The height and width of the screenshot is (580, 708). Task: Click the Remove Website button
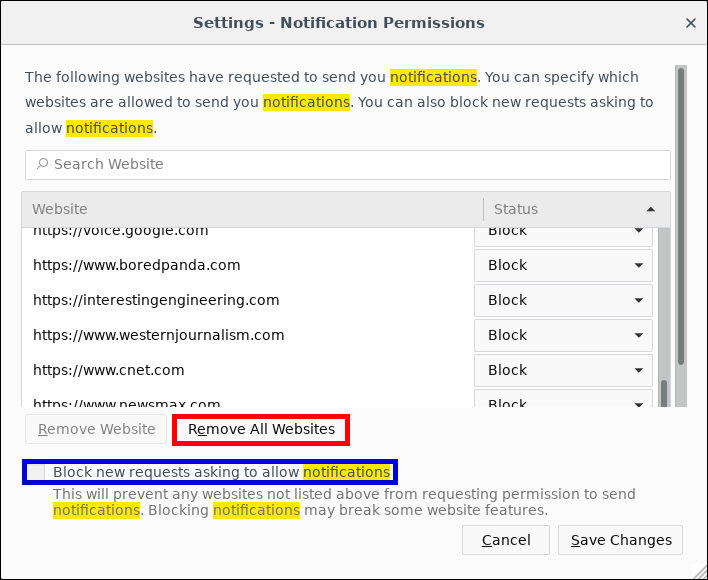click(x=96, y=429)
